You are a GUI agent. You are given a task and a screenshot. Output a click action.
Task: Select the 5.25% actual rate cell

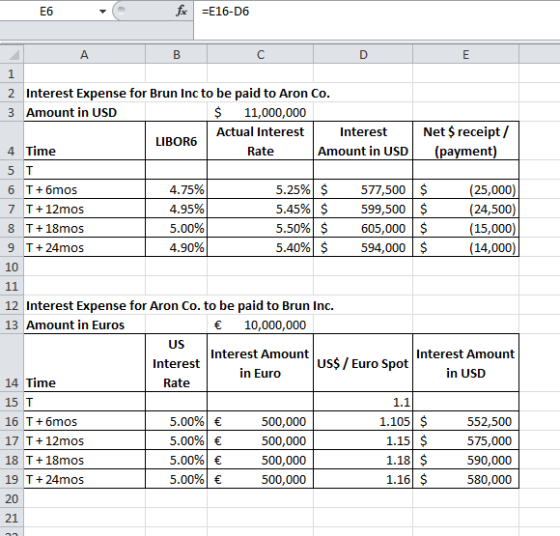click(260, 190)
